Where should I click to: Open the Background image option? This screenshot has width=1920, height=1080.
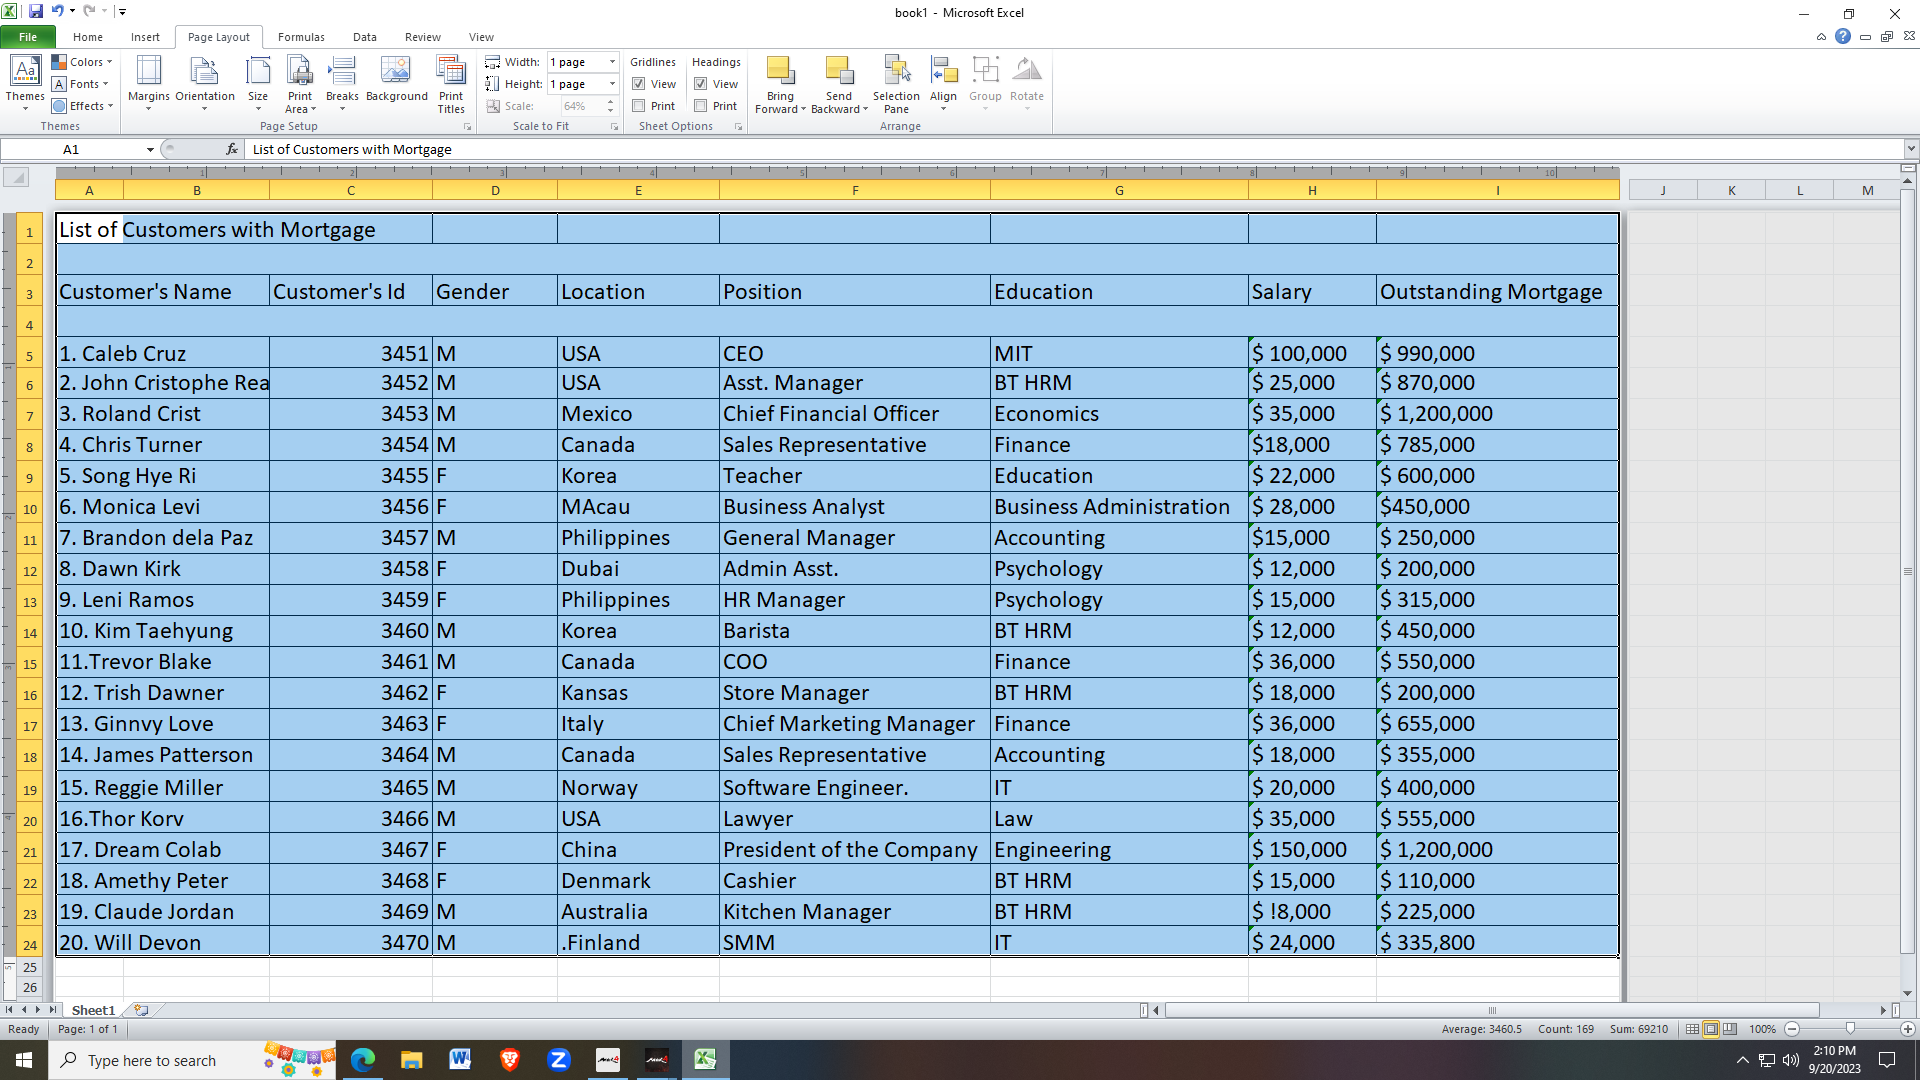click(x=396, y=81)
